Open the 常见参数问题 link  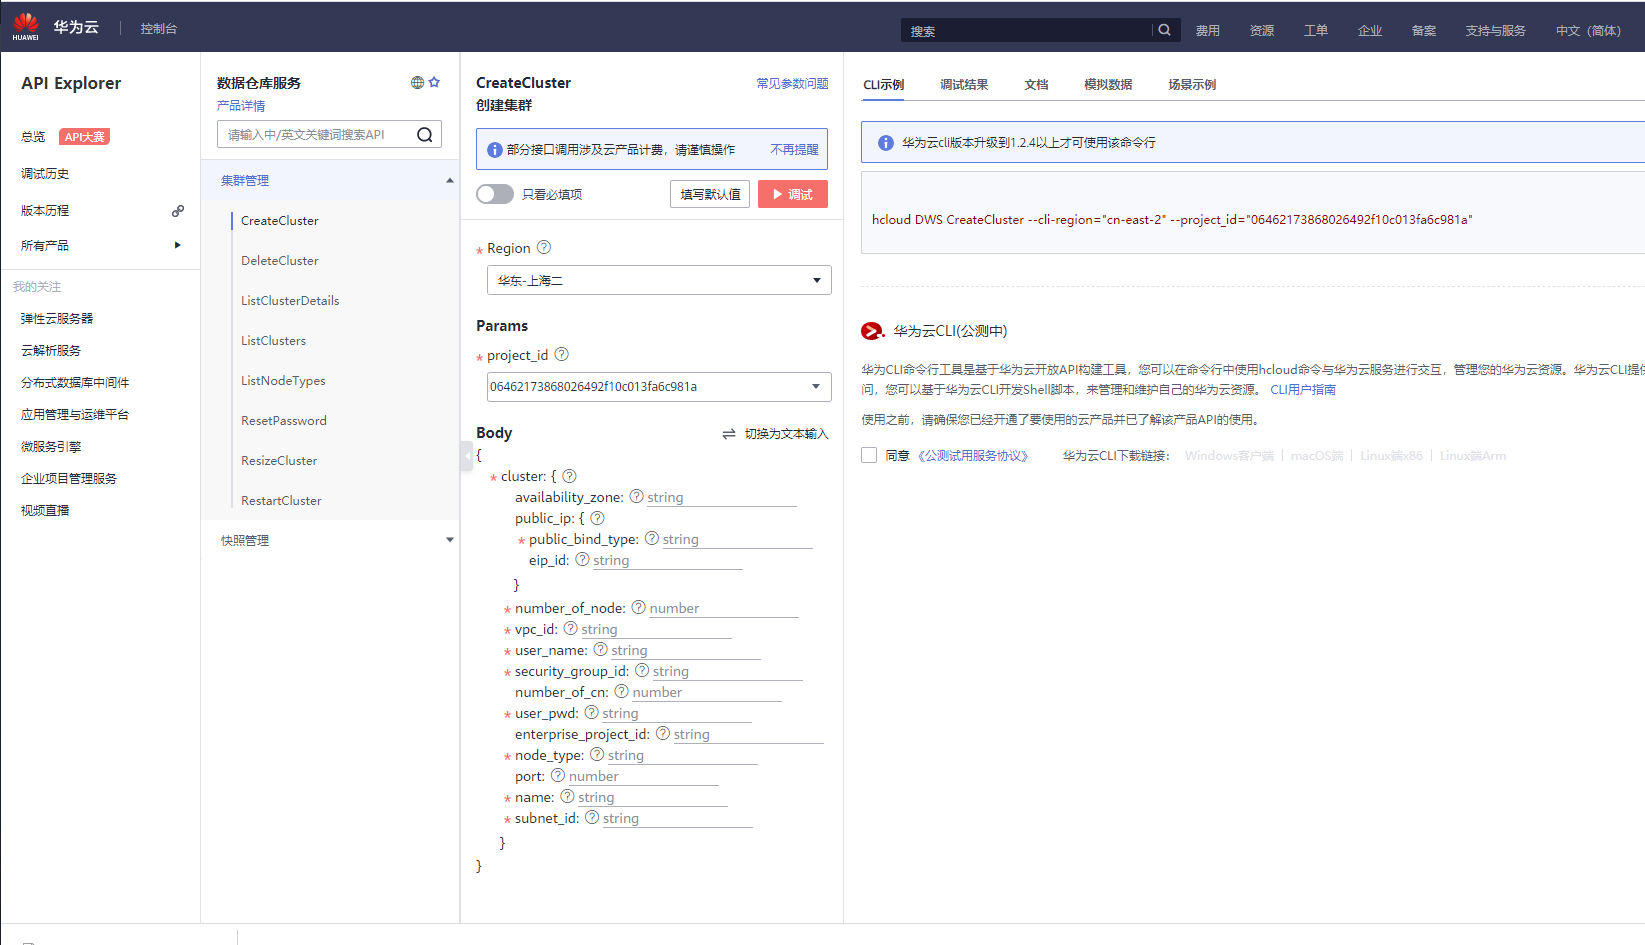tap(792, 84)
